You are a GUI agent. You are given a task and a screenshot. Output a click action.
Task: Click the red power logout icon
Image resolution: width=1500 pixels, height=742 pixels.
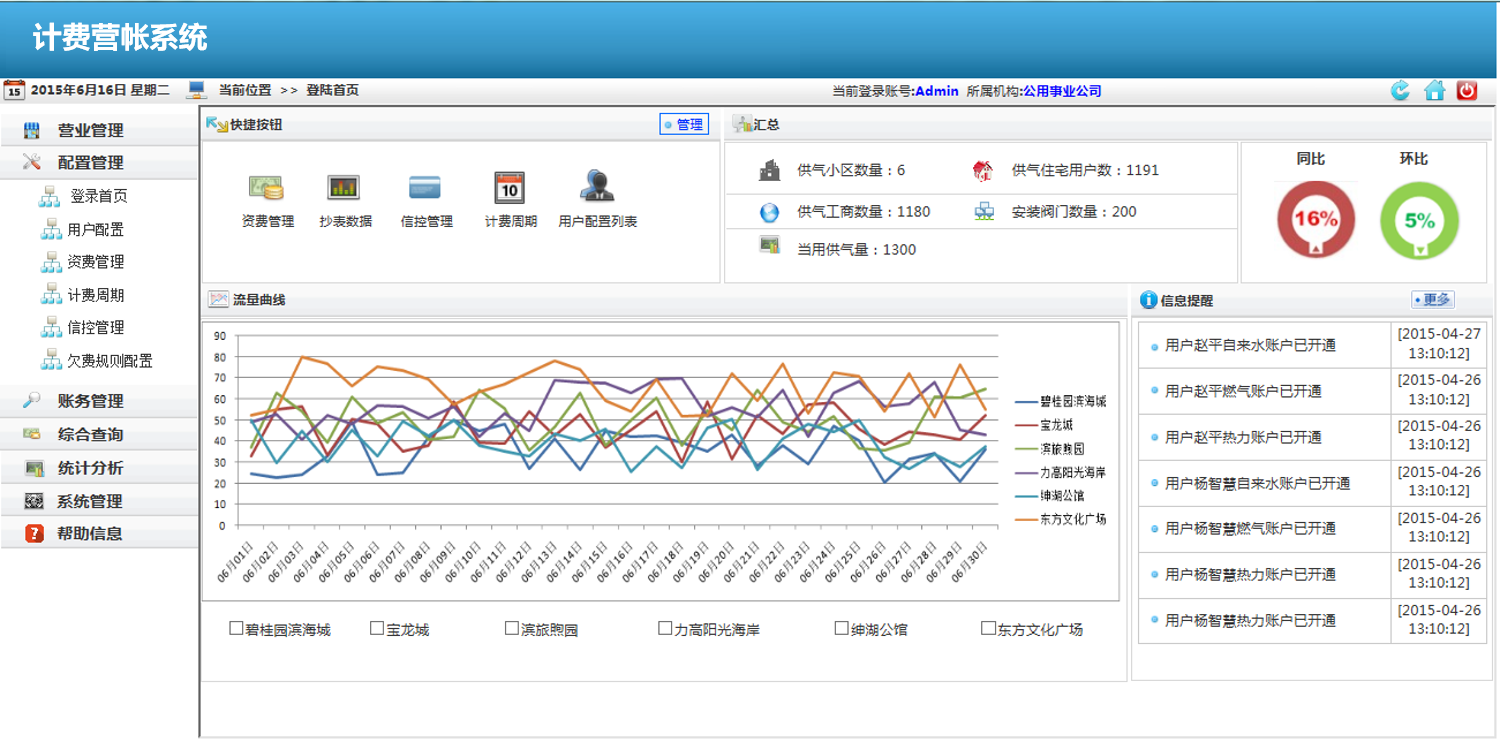1467,91
